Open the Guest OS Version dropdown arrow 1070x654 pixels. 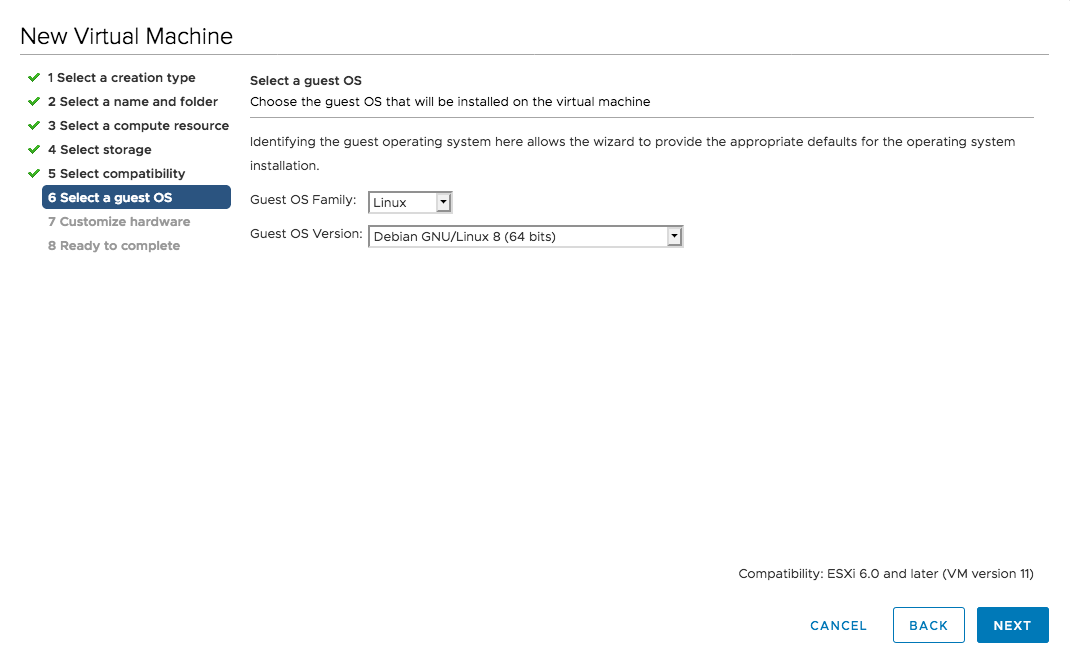(675, 236)
